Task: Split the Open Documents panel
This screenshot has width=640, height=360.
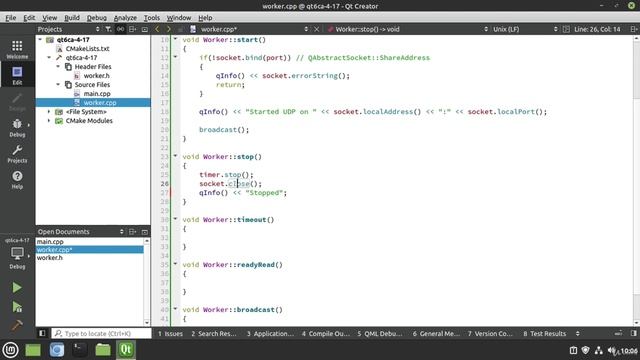Action: coord(132,231)
